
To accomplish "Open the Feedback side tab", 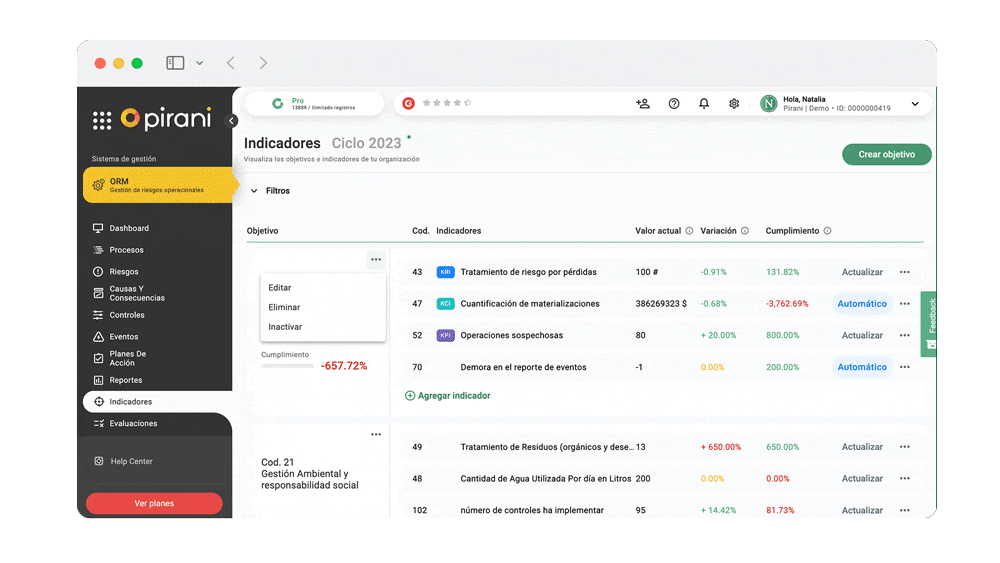I will point(929,324).
